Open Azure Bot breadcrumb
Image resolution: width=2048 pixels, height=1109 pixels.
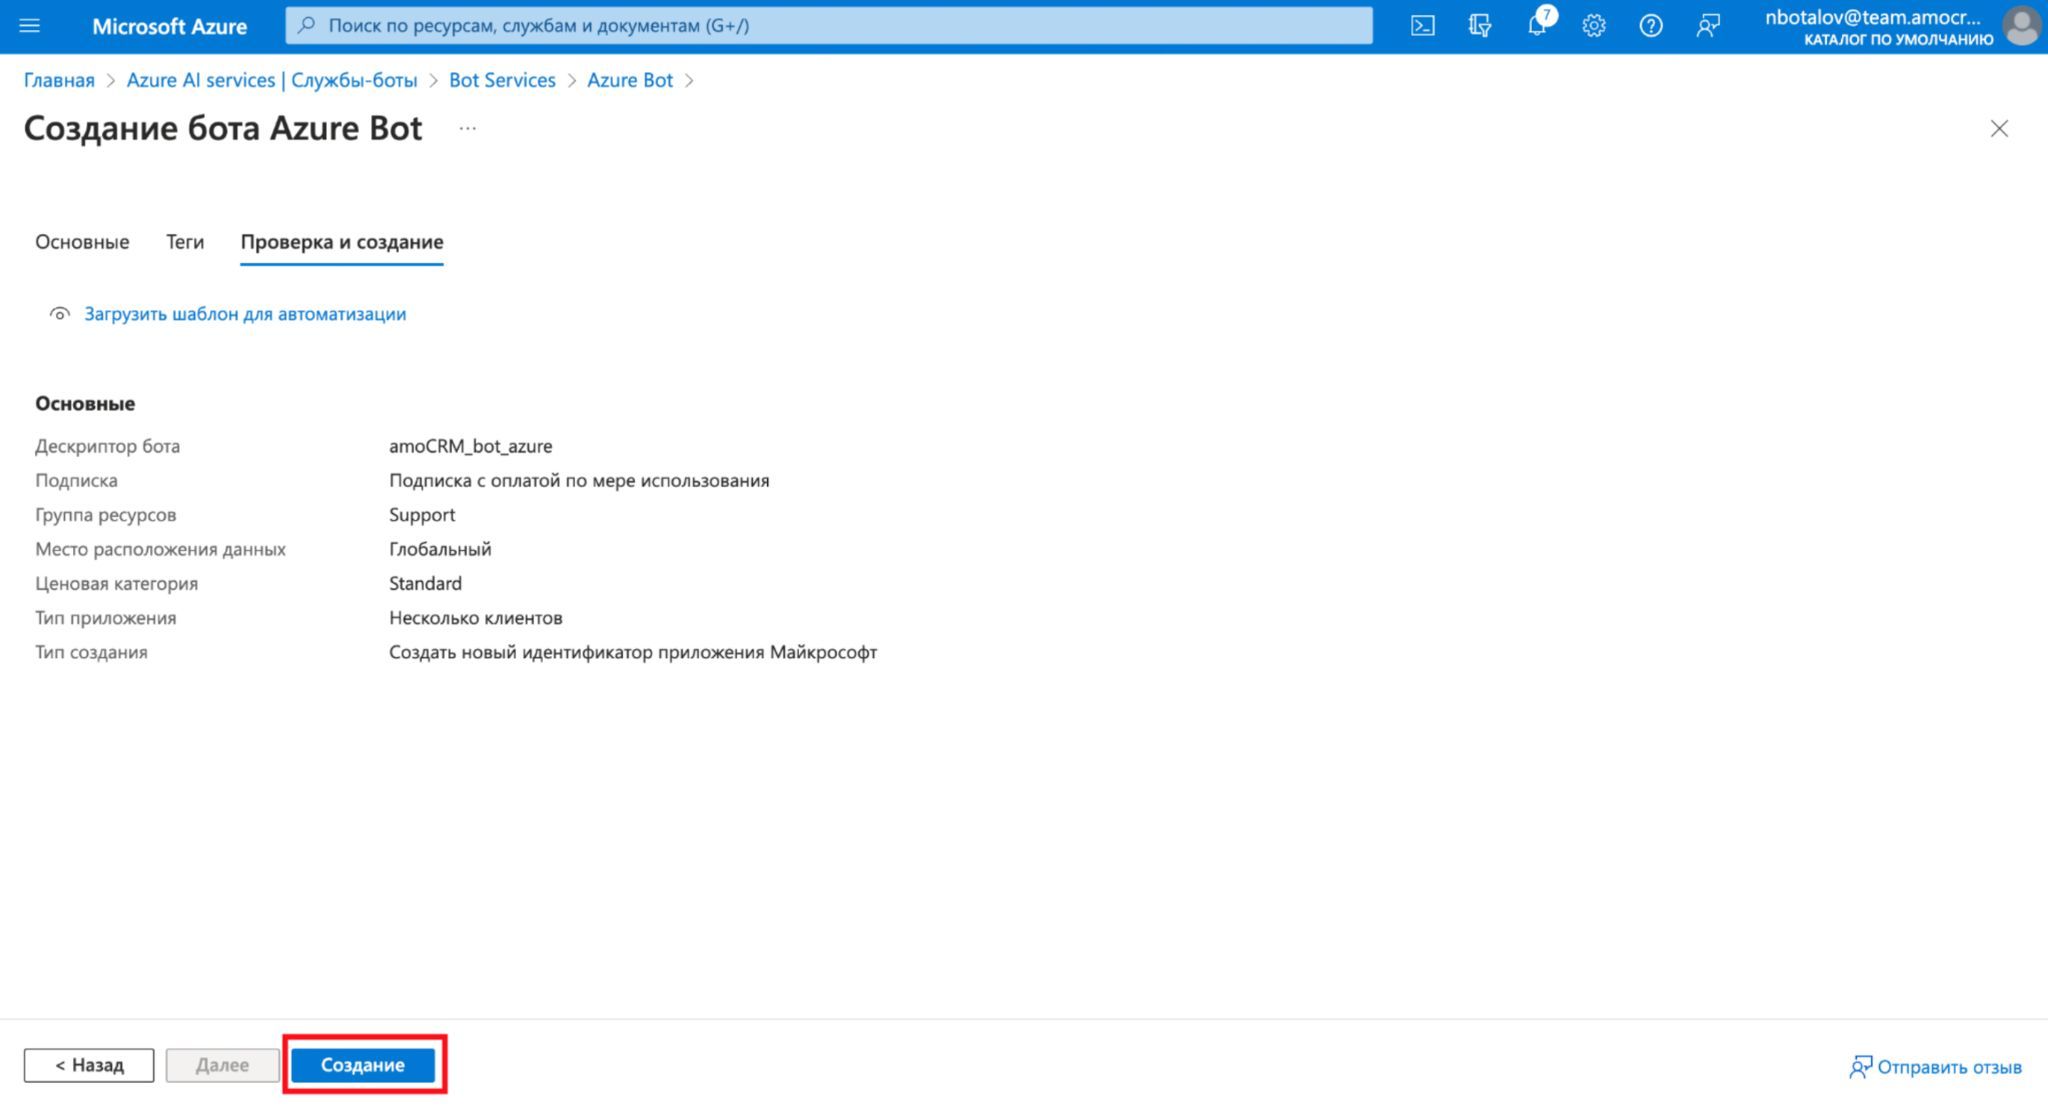pos(630,80)
